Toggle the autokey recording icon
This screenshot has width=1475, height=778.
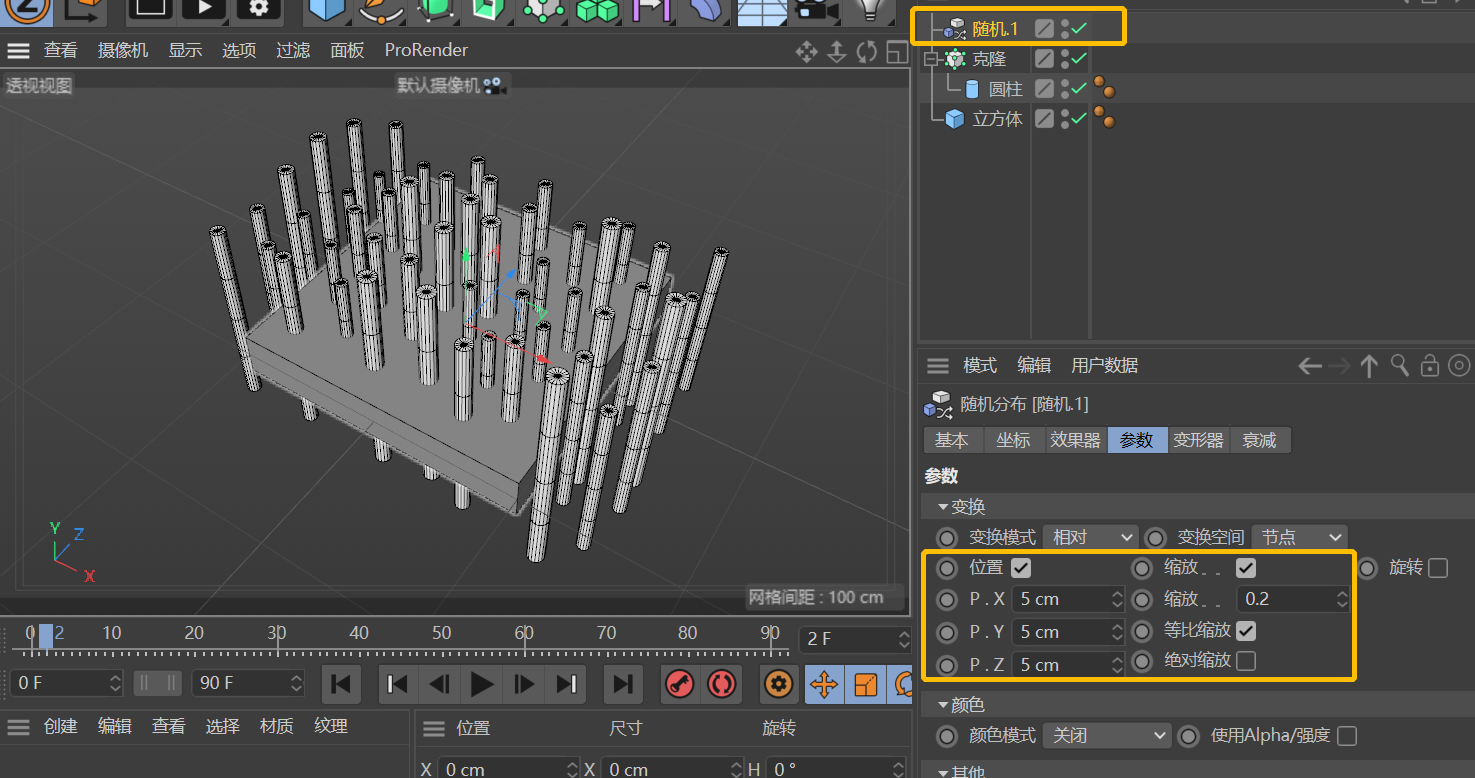click(720, 684)
